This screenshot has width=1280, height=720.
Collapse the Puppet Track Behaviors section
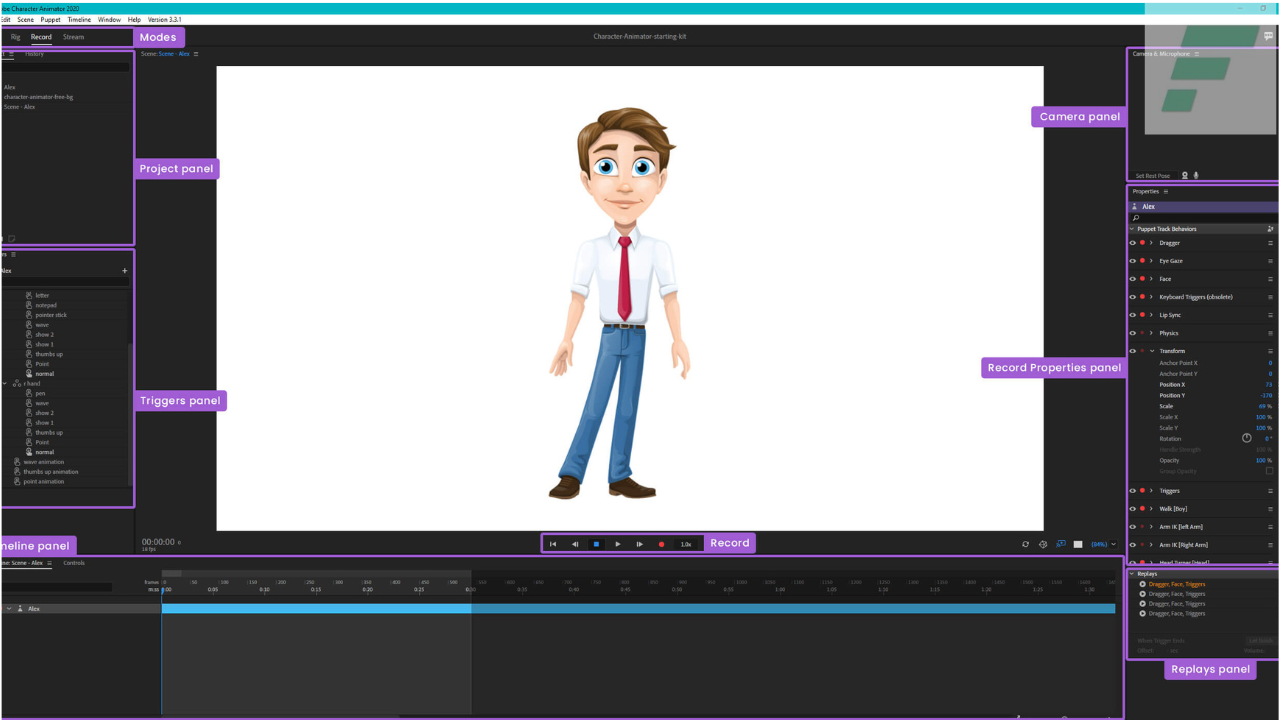pos(1133,229)
